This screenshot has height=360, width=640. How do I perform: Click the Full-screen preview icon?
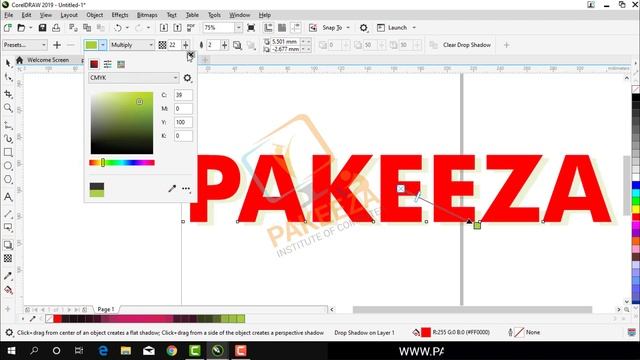251,28
